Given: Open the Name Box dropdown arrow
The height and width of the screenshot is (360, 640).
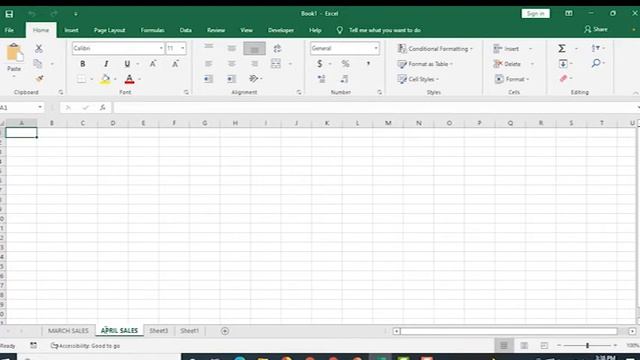Looking at the screenshot, I should [x=40, y=107].
